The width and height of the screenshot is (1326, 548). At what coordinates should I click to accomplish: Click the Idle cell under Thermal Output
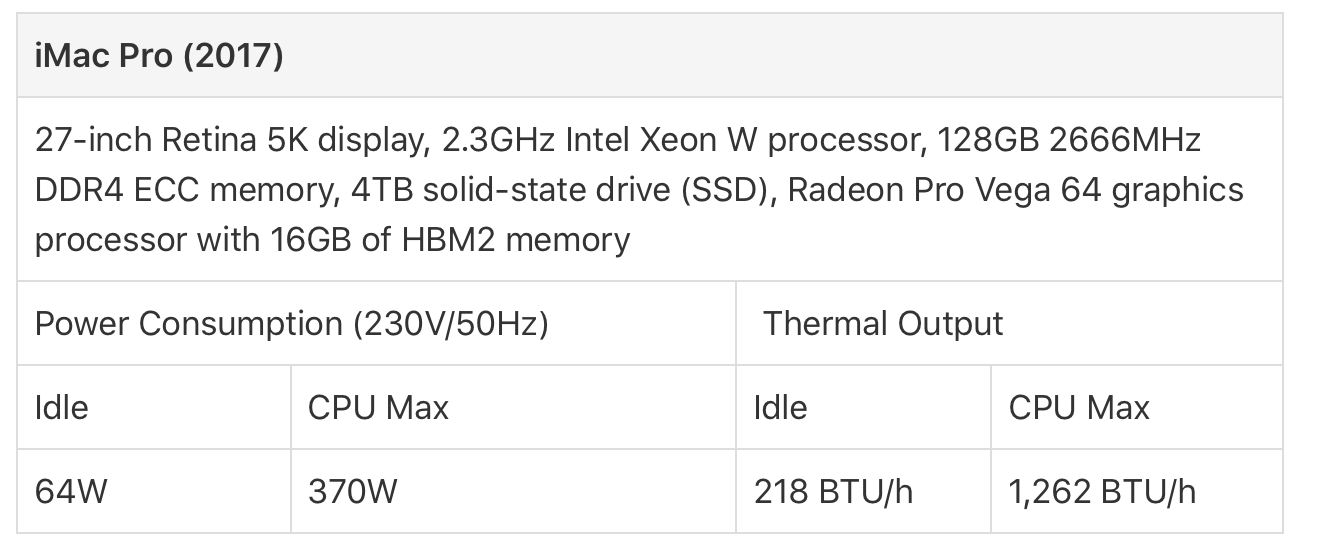(863, 407)
